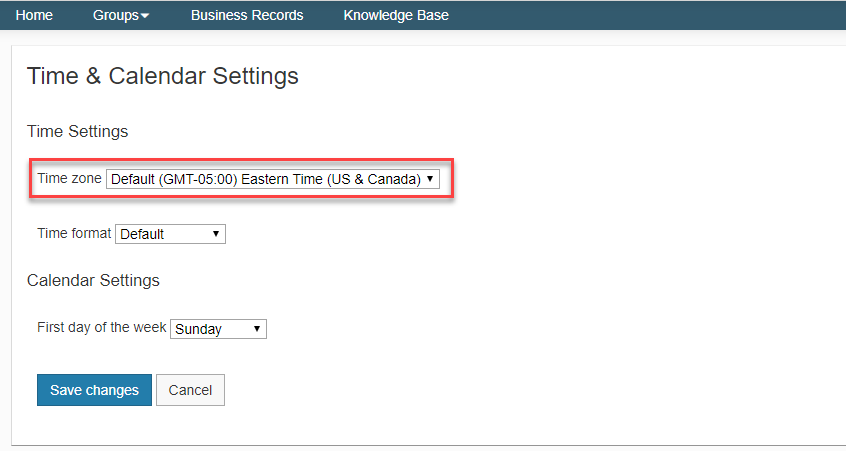Click the Time & Calendar Settings heading
Viewport: 846px width, 451px height.
pos(162,76)
